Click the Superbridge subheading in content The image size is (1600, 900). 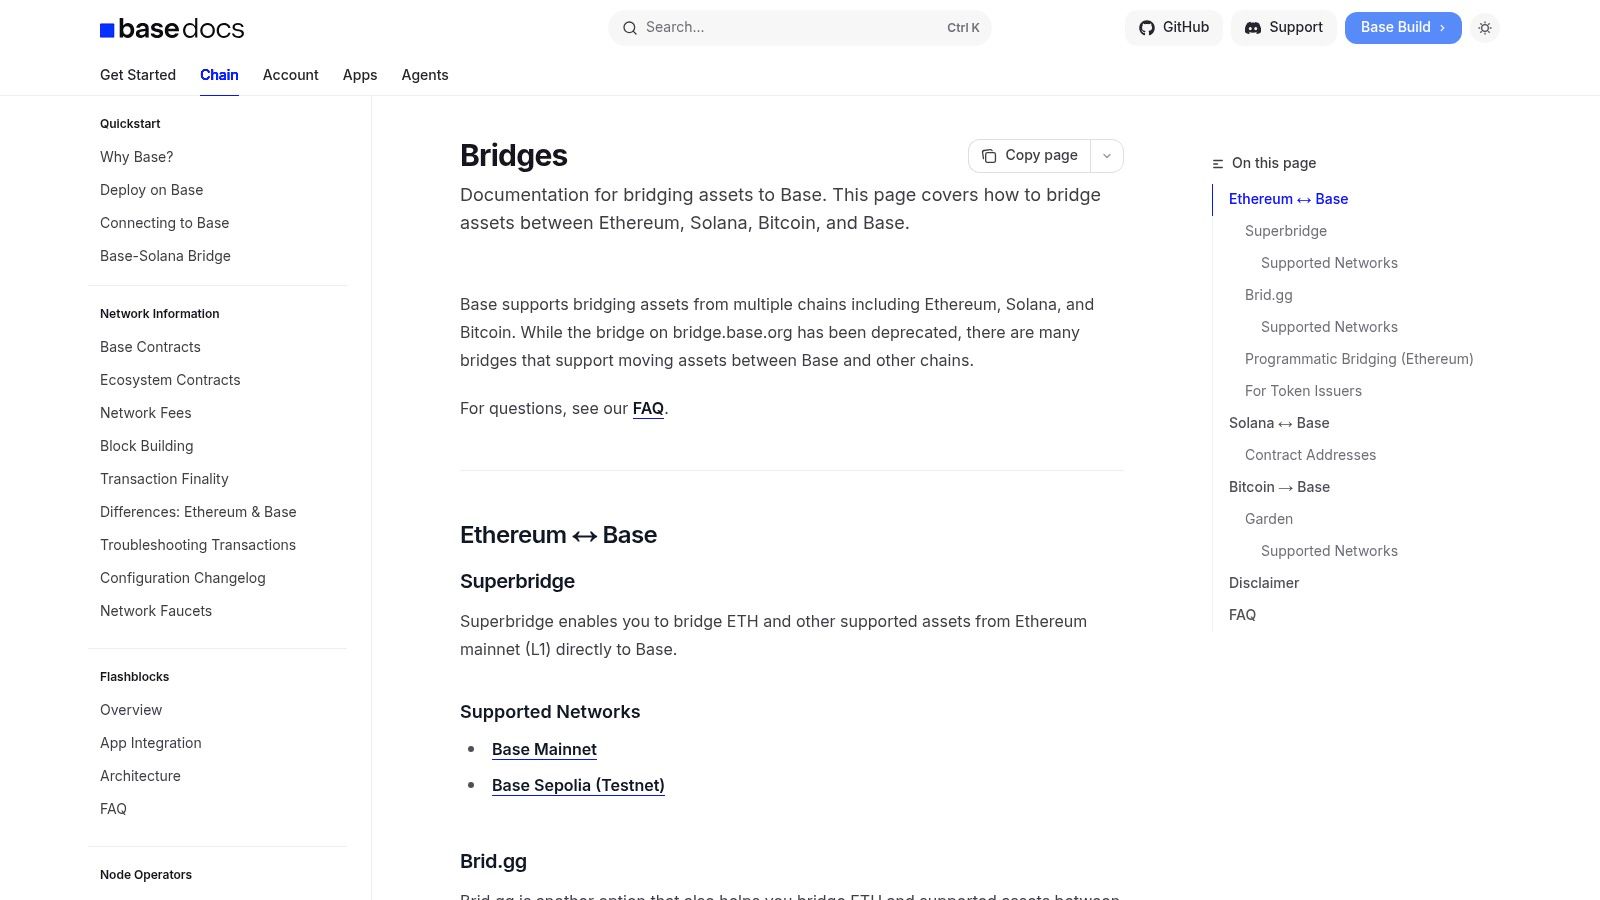click(x=517, y=581)
